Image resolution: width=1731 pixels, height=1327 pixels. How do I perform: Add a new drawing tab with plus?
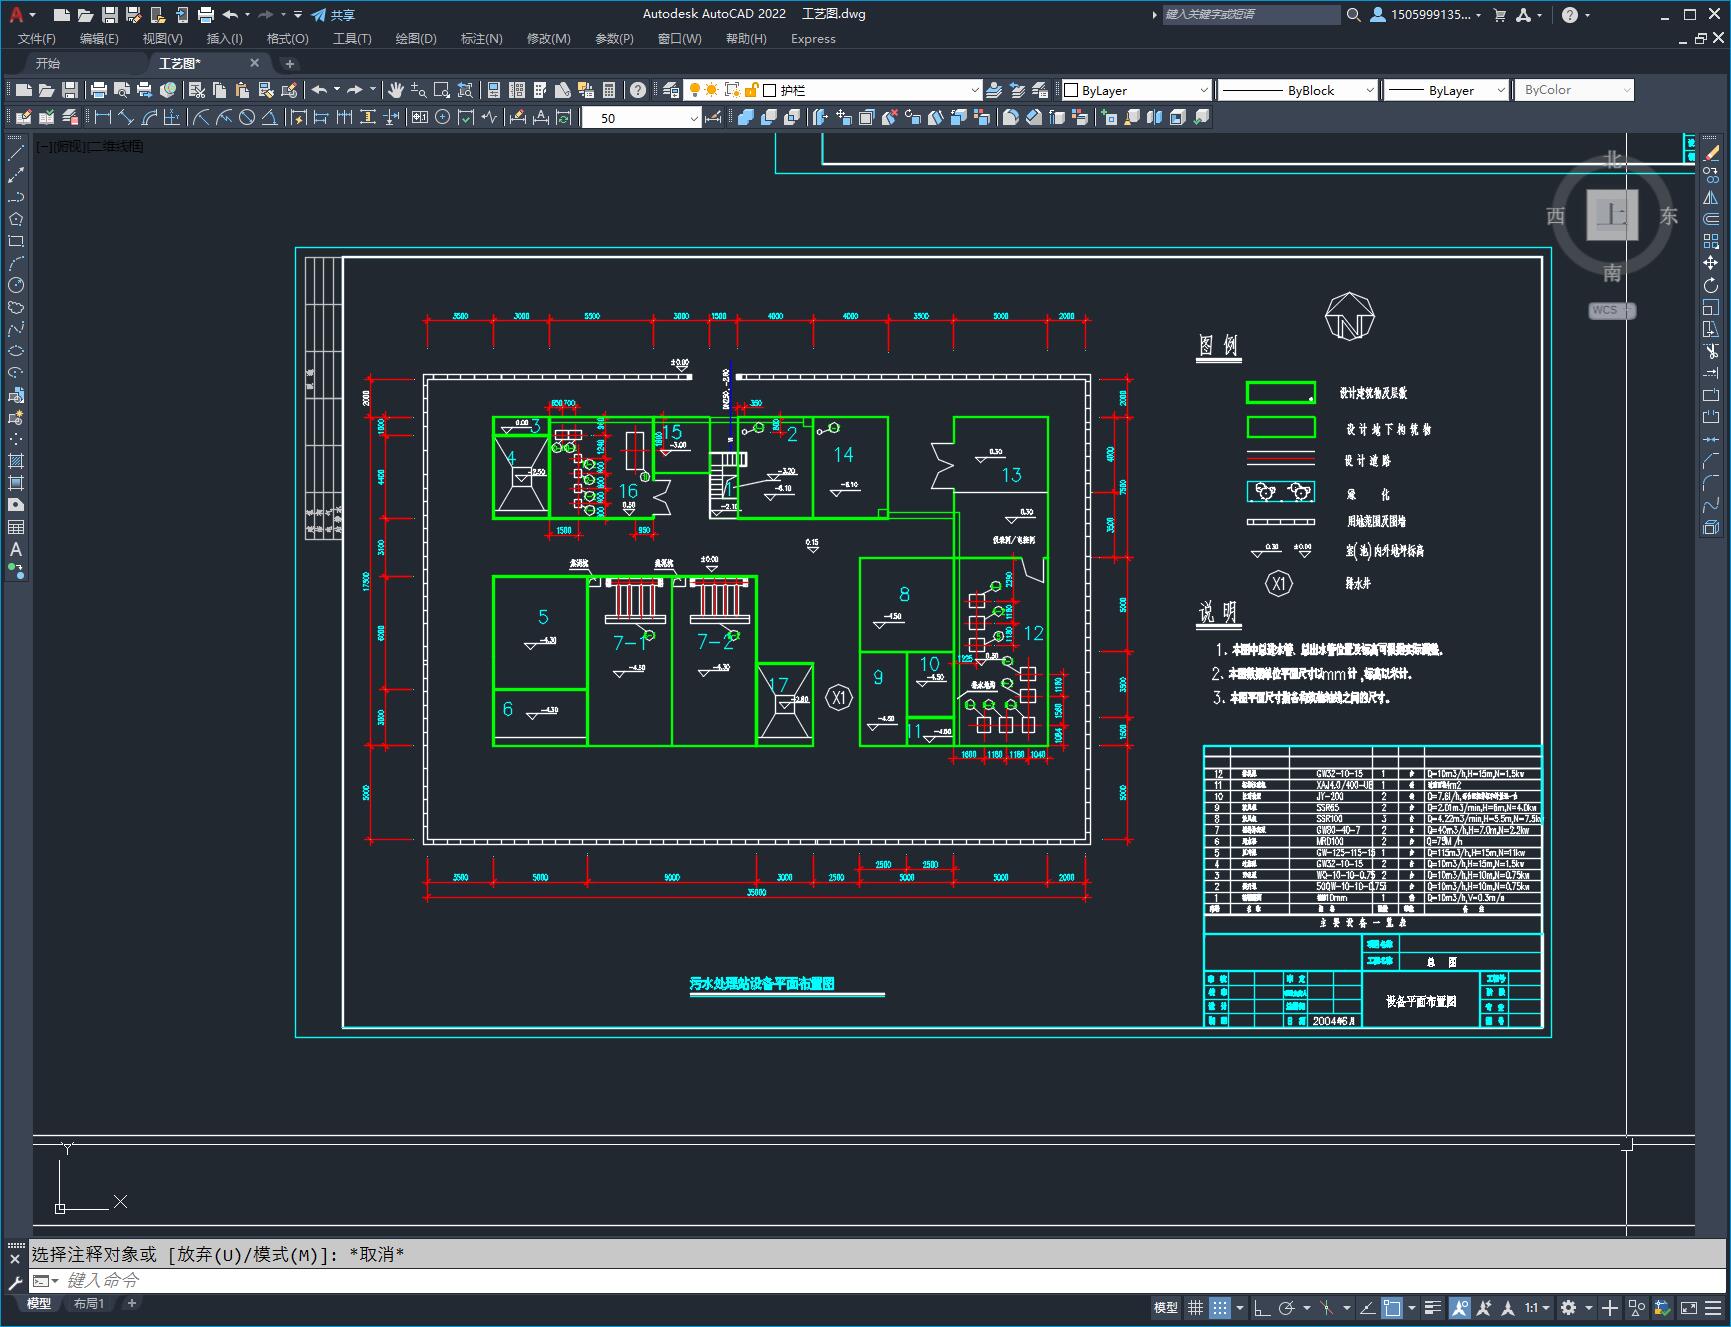click(290, 63)
